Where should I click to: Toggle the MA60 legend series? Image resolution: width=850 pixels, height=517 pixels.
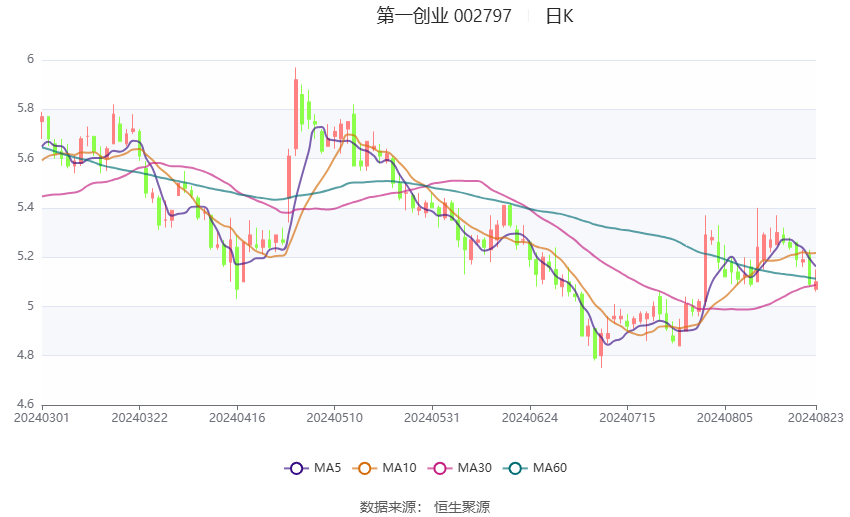coord(535,468)
